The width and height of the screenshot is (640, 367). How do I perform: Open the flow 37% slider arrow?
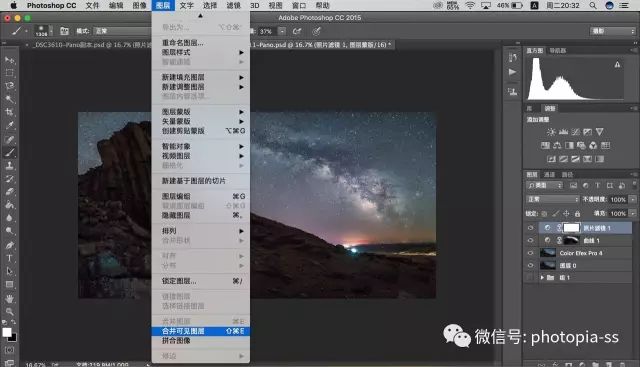(282, 31)
